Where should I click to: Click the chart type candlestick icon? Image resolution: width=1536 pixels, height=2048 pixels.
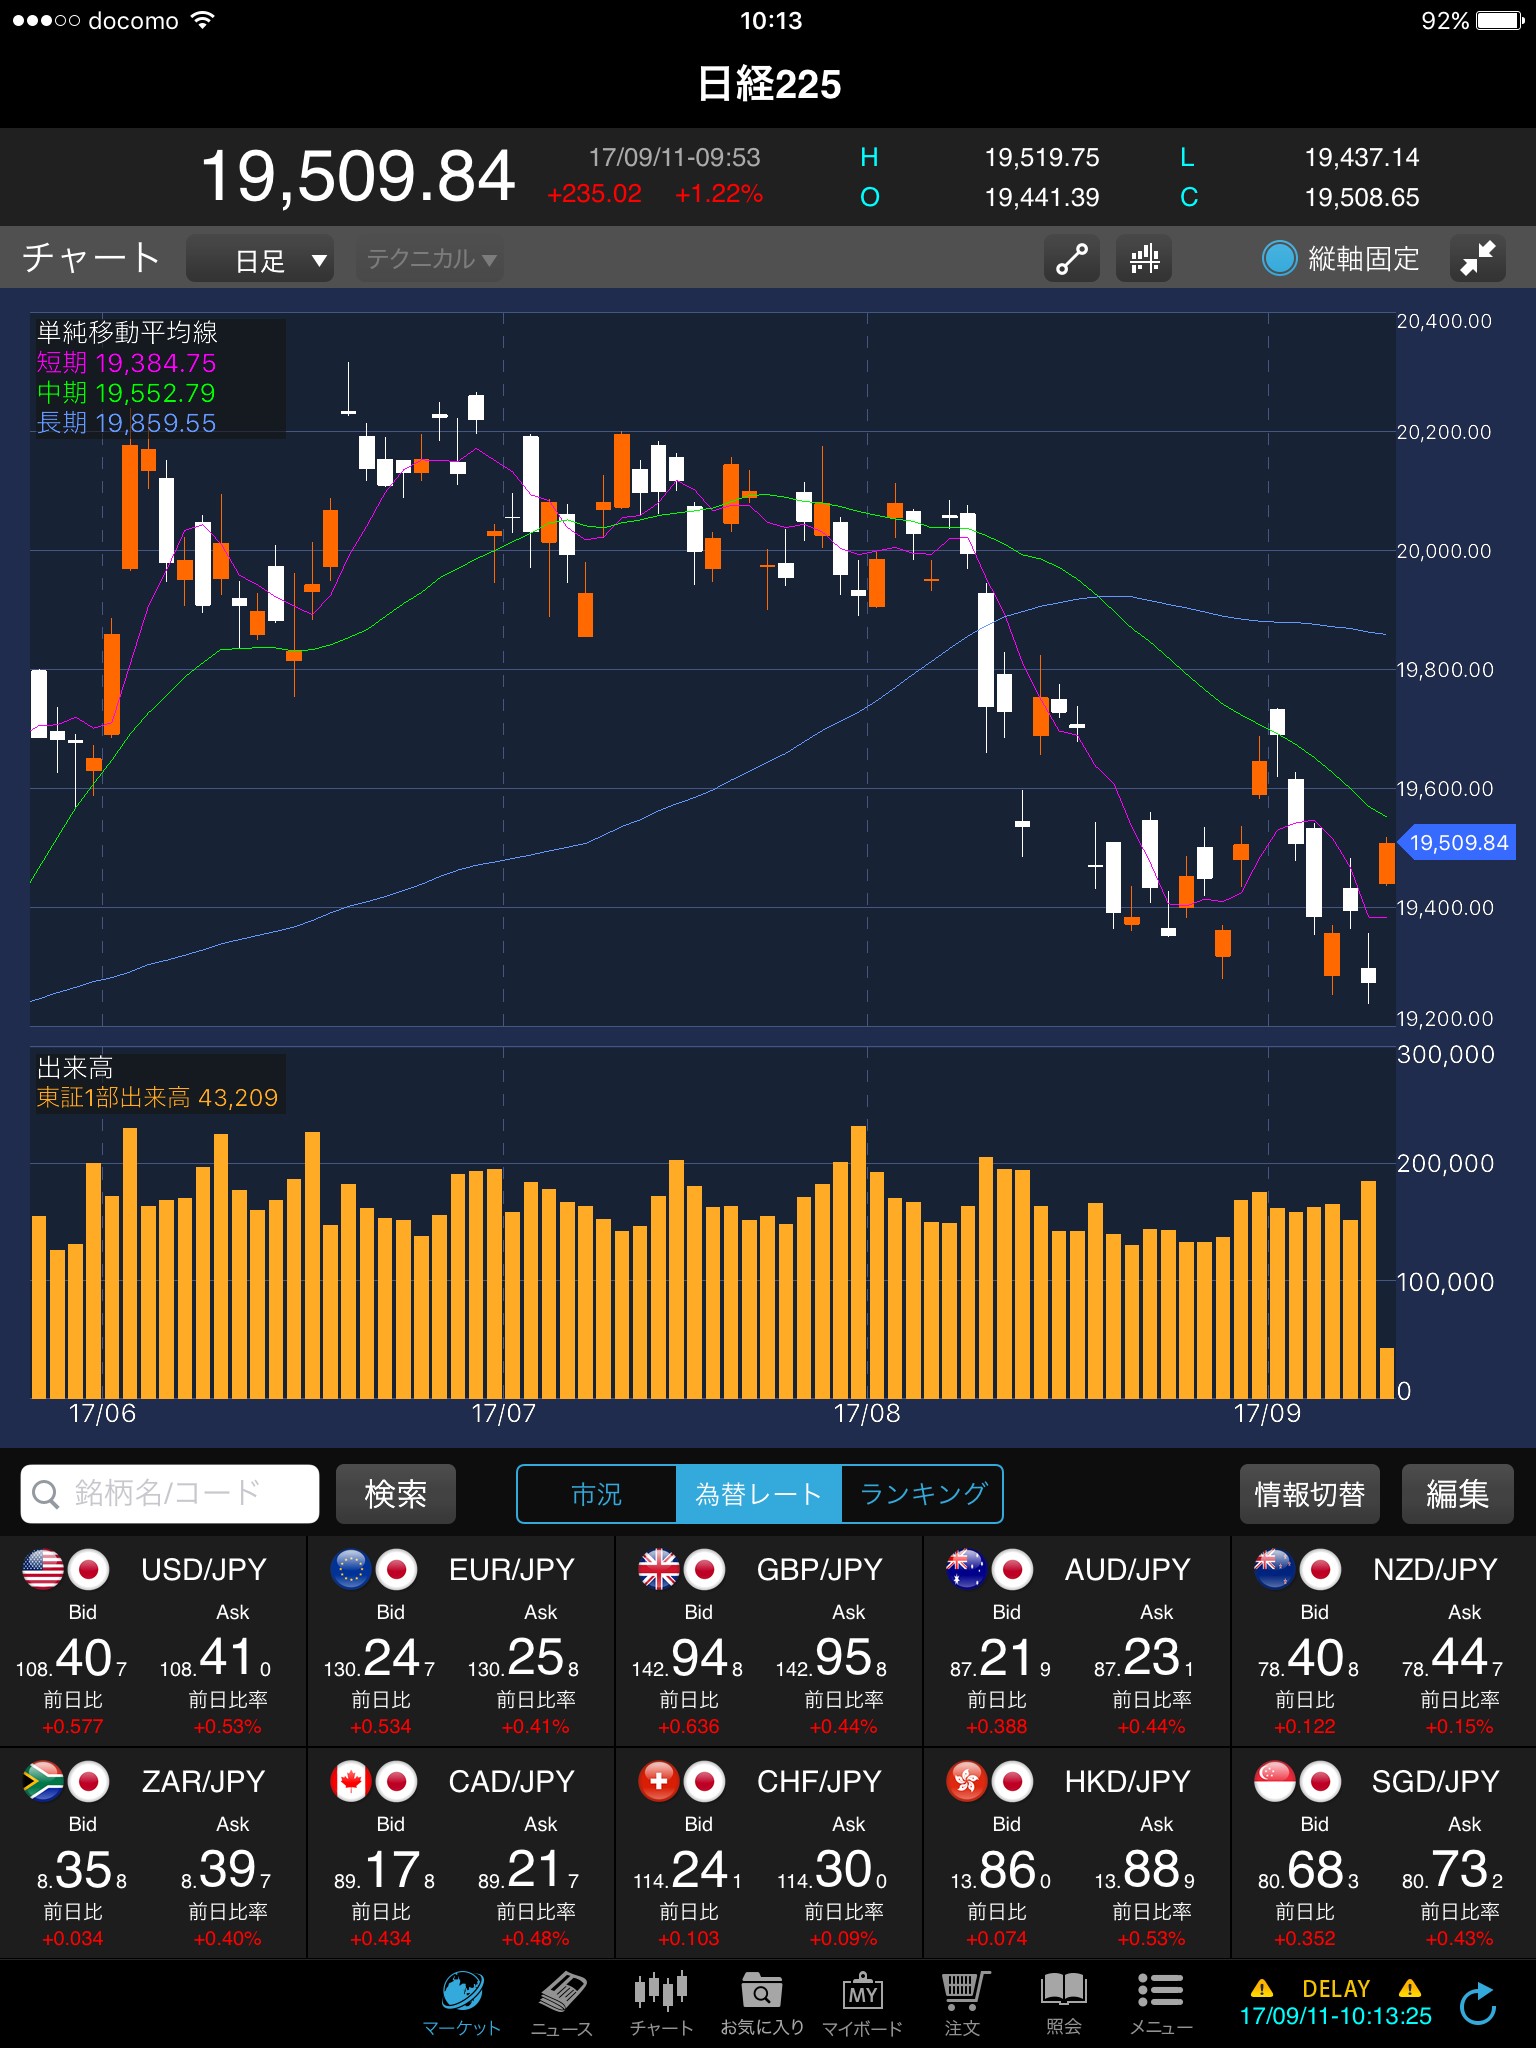pos(1144,259)
